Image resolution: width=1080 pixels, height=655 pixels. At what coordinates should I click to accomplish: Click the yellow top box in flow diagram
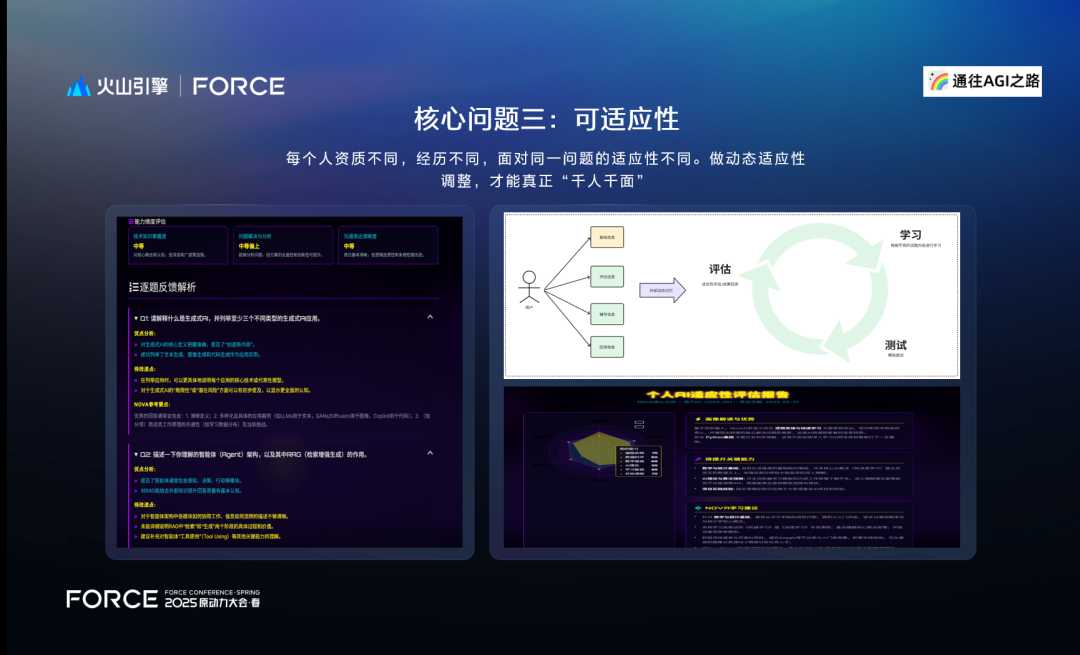[x=607, y=237]
